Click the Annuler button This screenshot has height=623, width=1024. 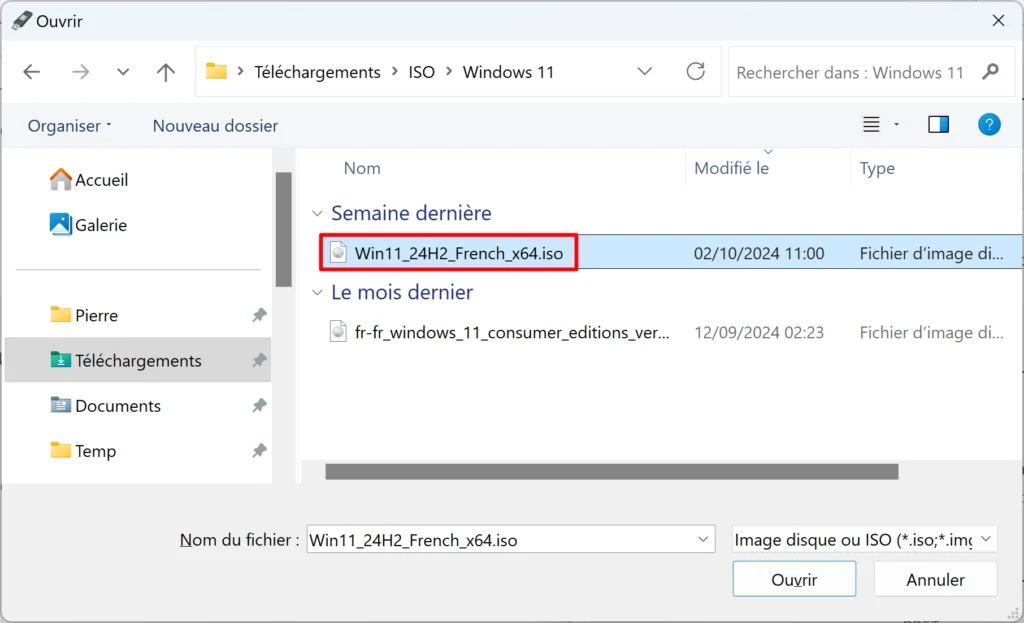pyautogui.click(x=935, y=579)
